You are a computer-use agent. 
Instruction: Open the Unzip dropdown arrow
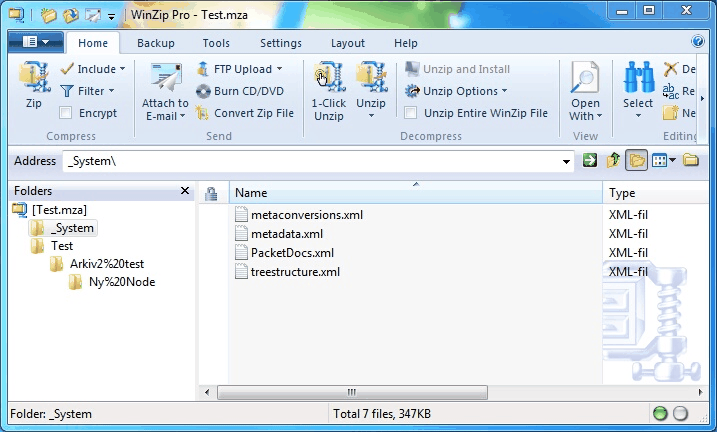(371, 116)
